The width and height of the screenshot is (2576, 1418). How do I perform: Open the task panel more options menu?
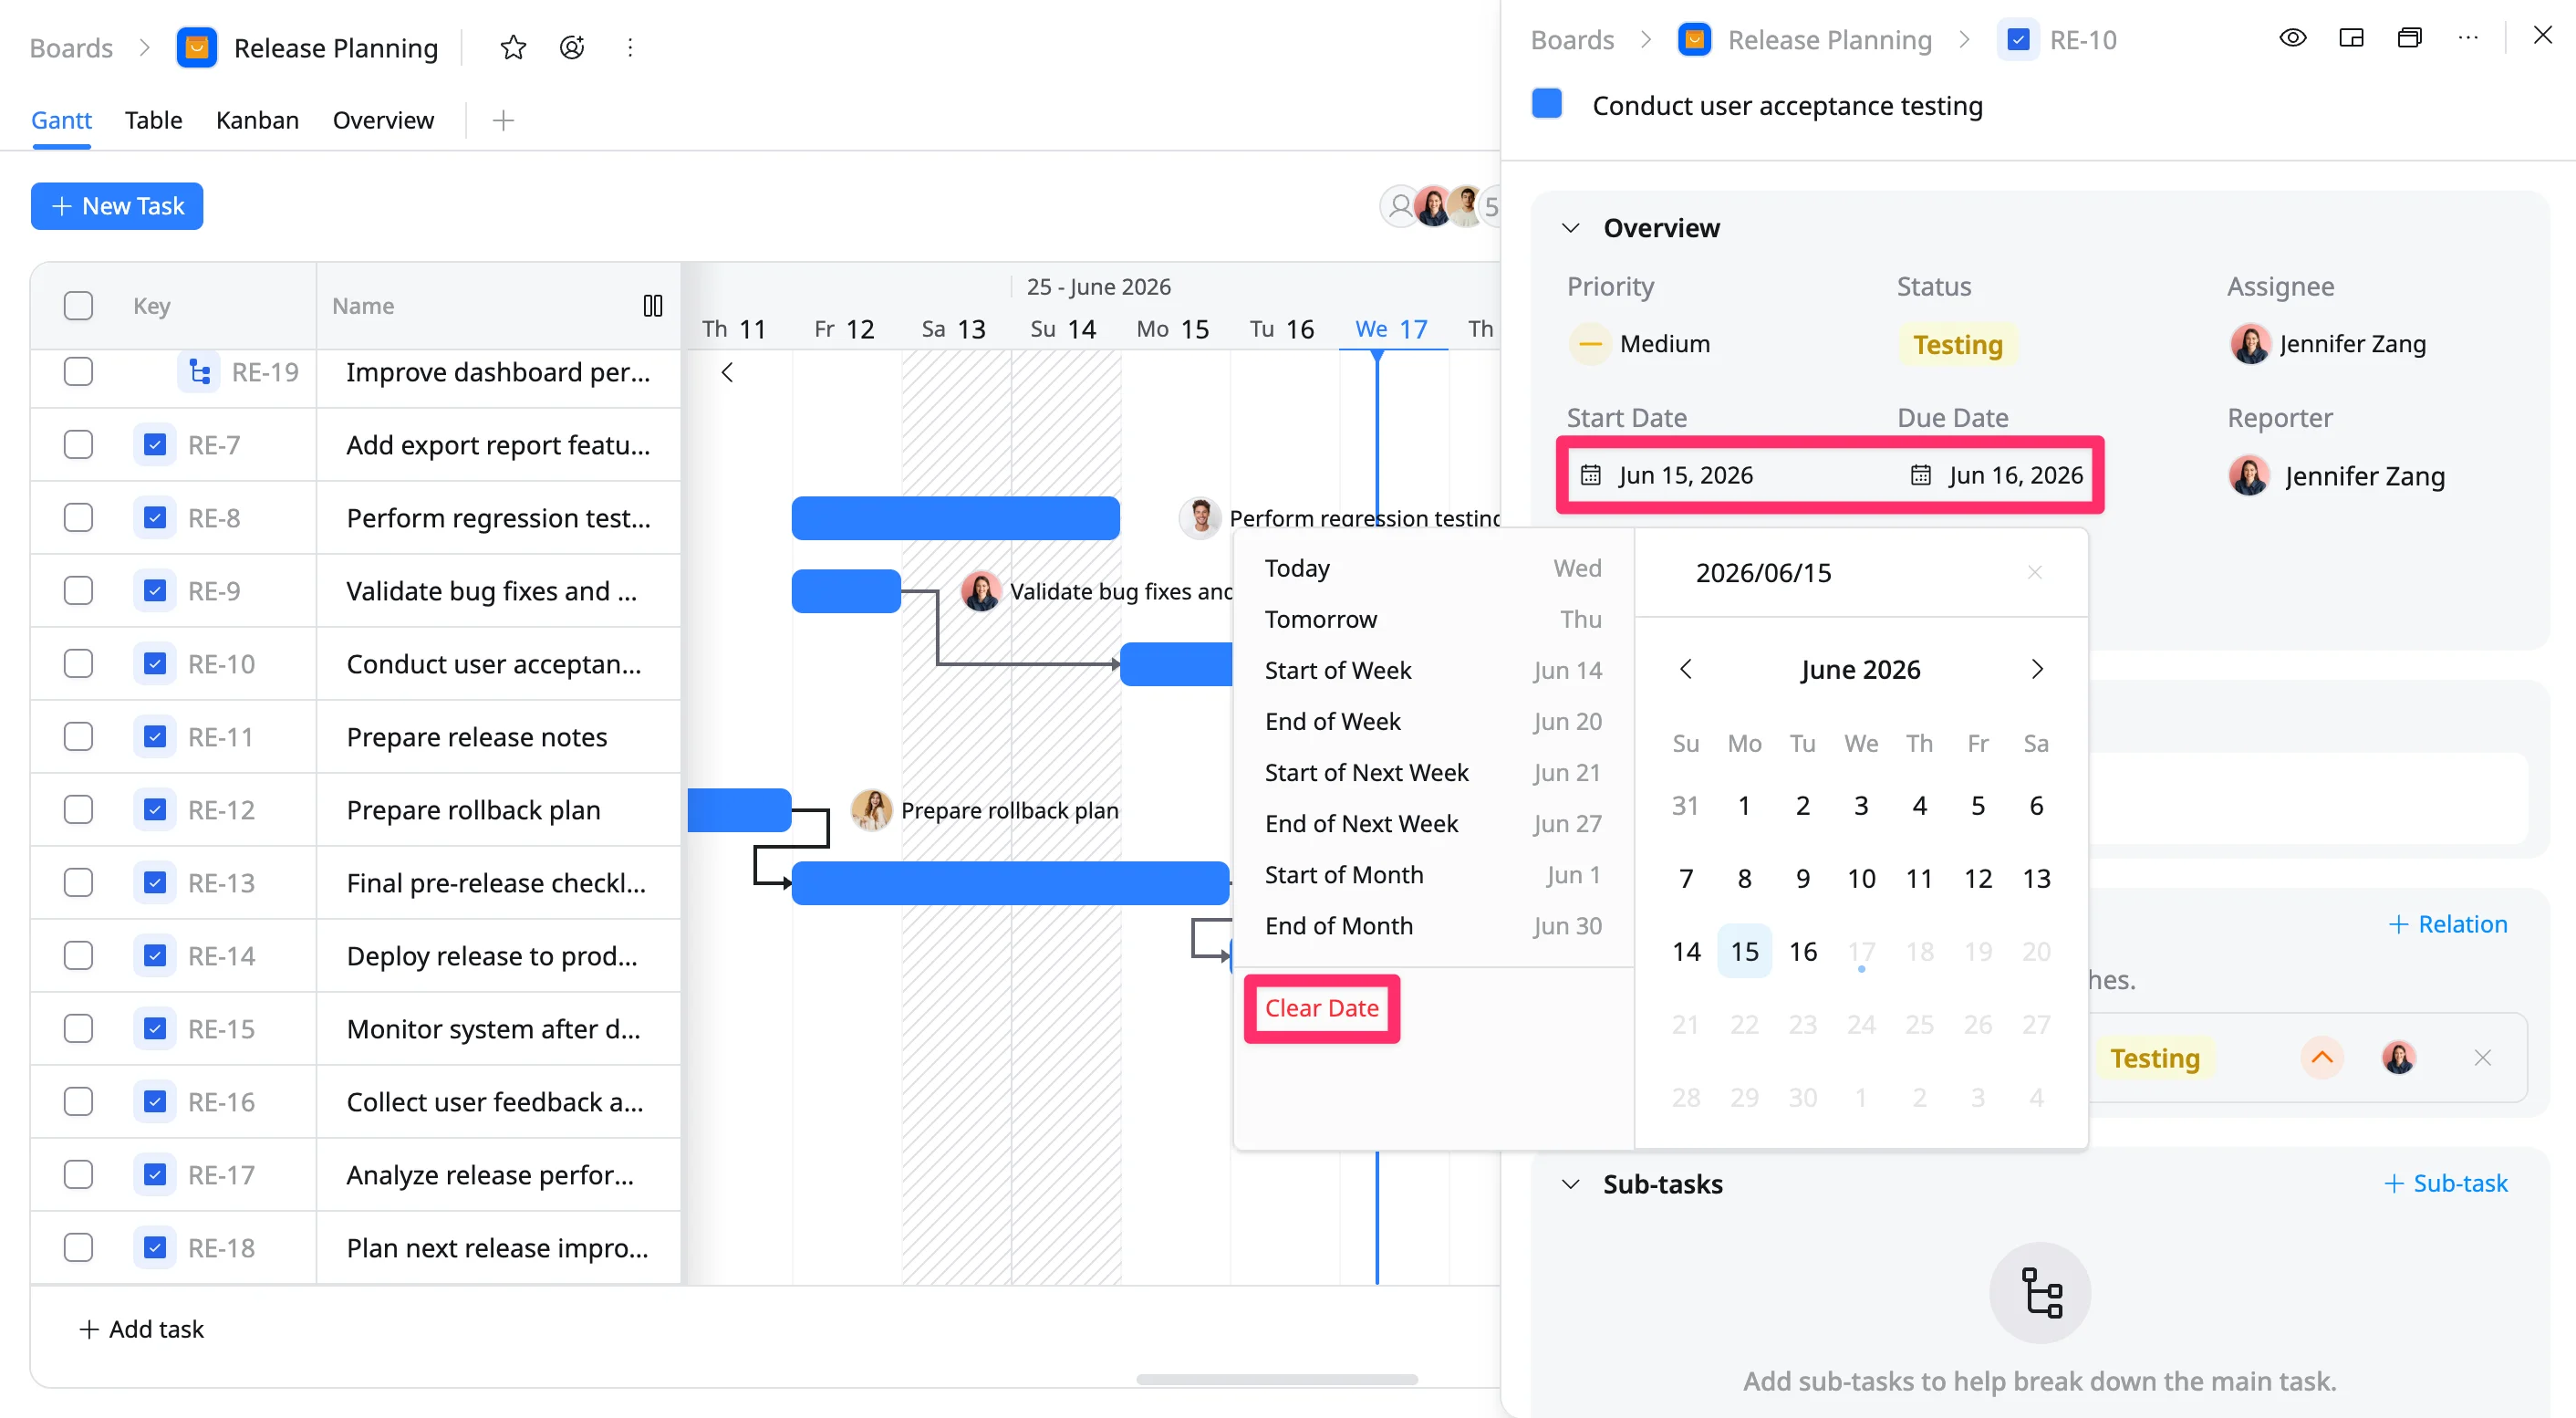point(2468,38)
